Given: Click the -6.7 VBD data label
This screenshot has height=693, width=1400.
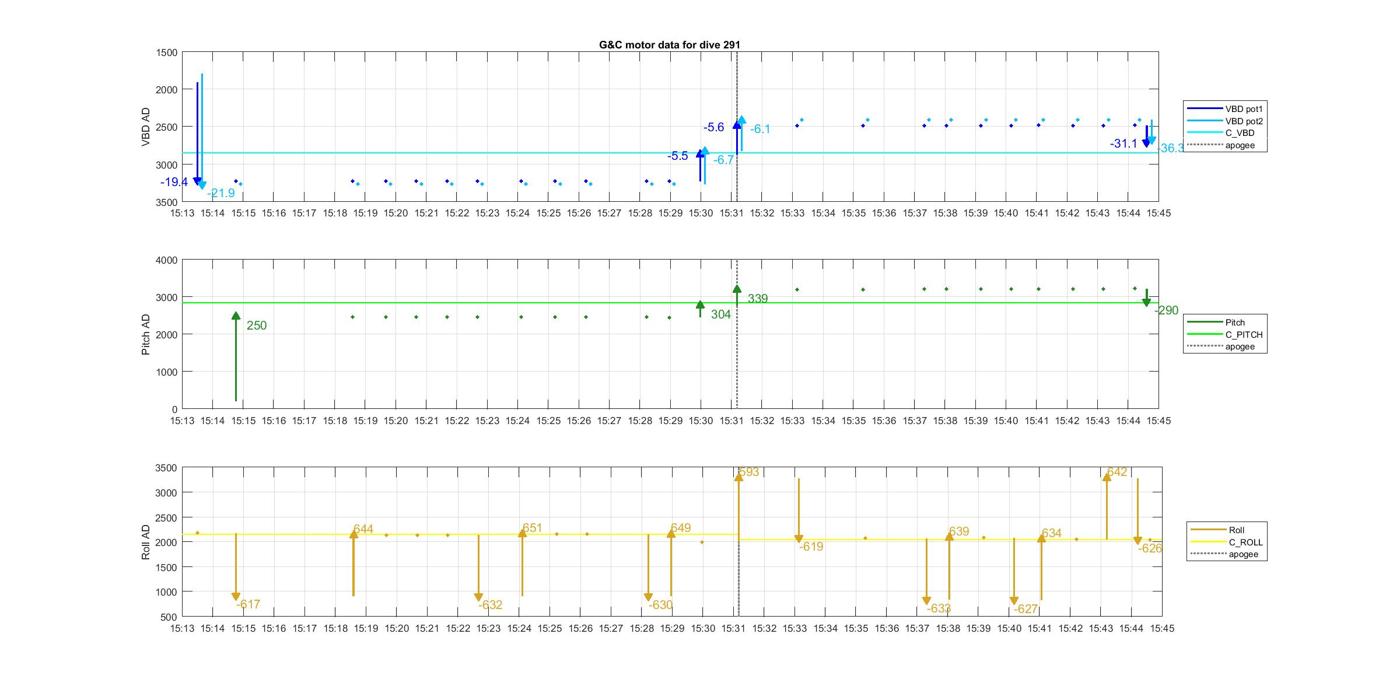Looking at the screenshot, I should tap(724, 160).
